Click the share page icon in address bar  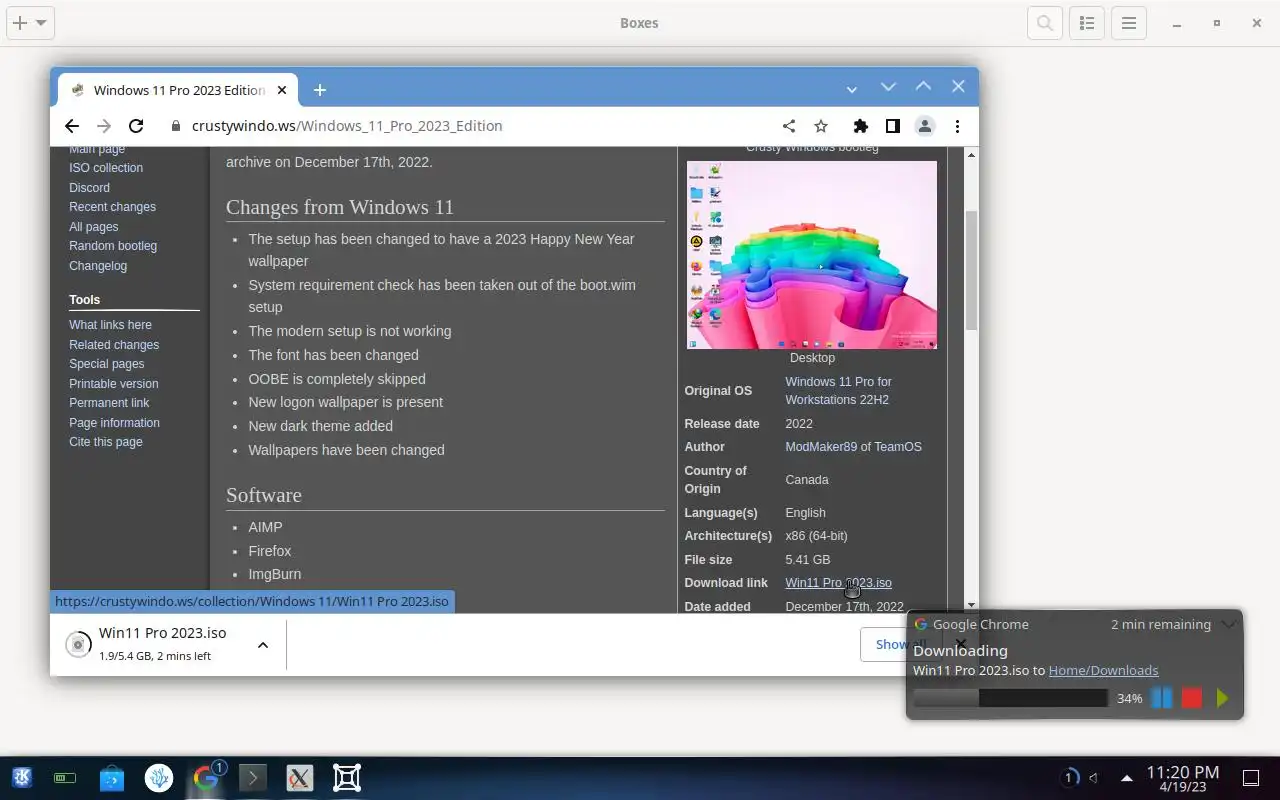(x=789, y=126)
